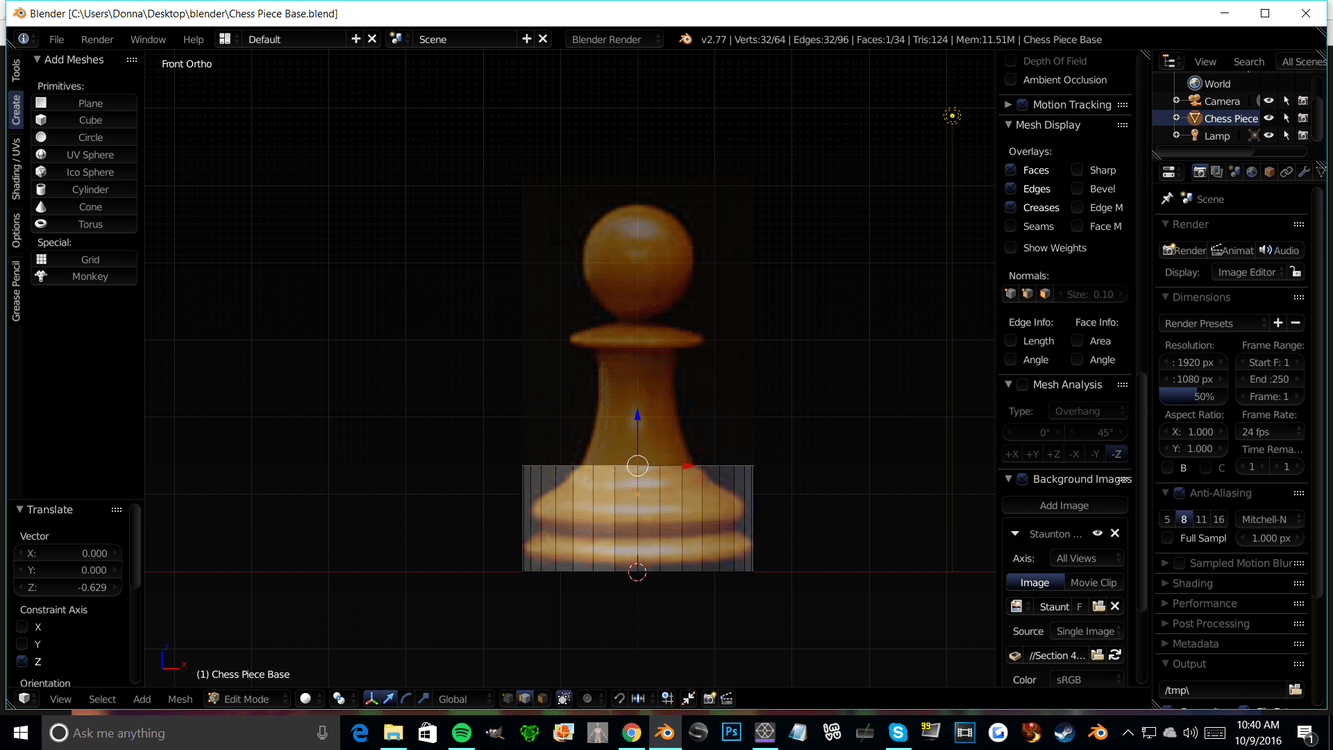The width and height of the screenshot is (1333, 750).
Task: Toggle proportional editing in viewport header
Action: (x=588, y=699)
